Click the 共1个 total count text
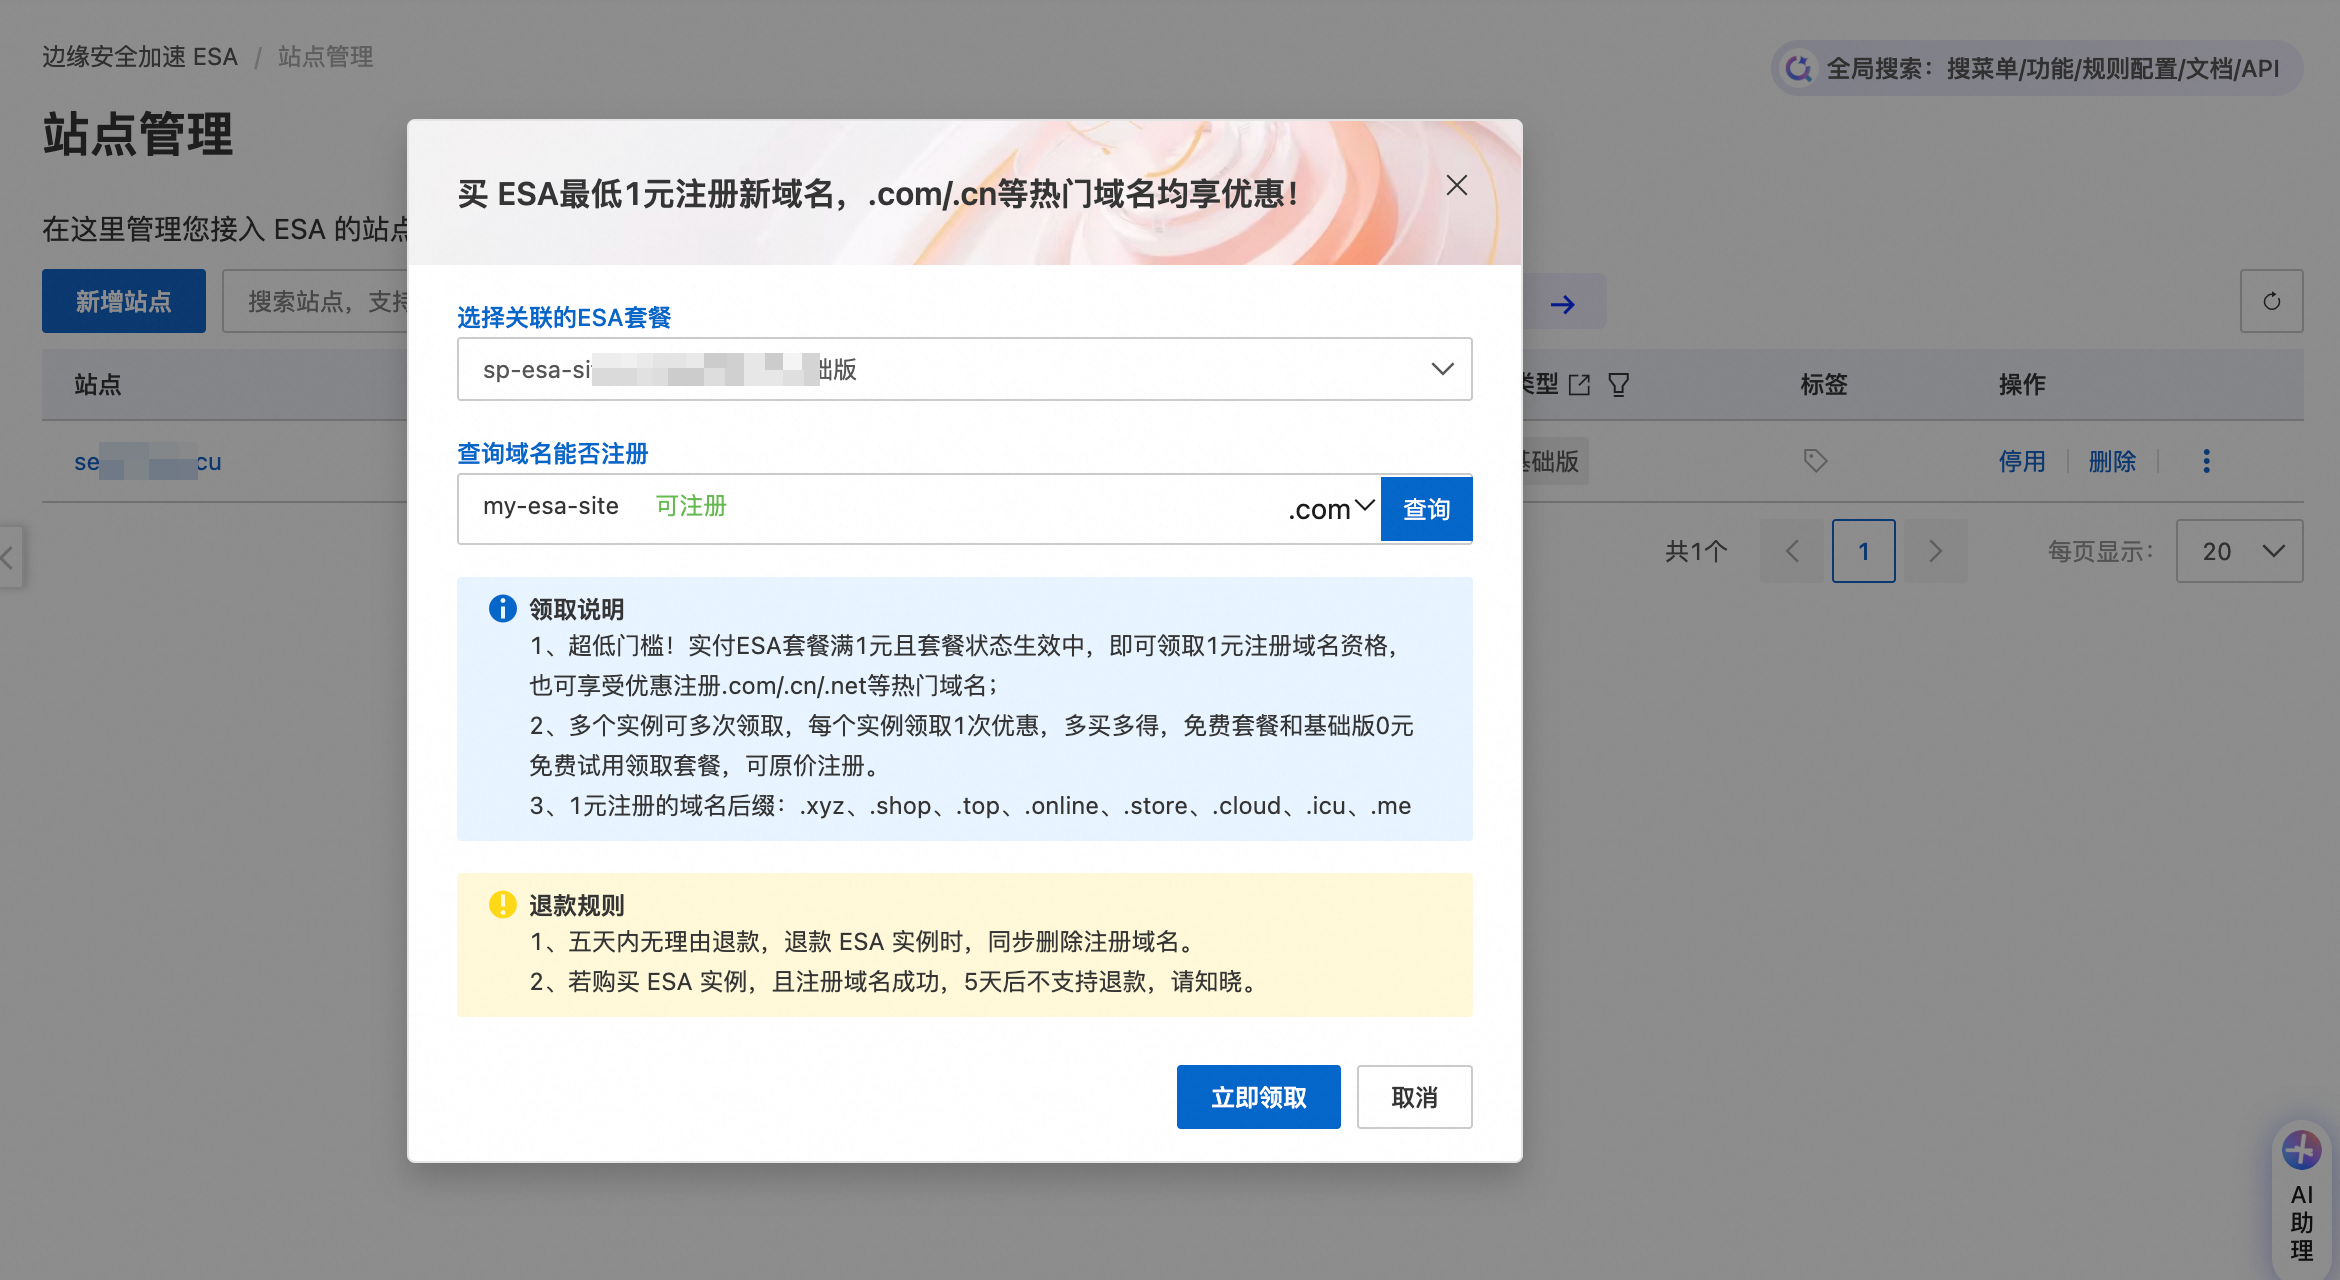This screenshot has height=1280, width=2340. pyautogui.click(x=1696, y=551)
